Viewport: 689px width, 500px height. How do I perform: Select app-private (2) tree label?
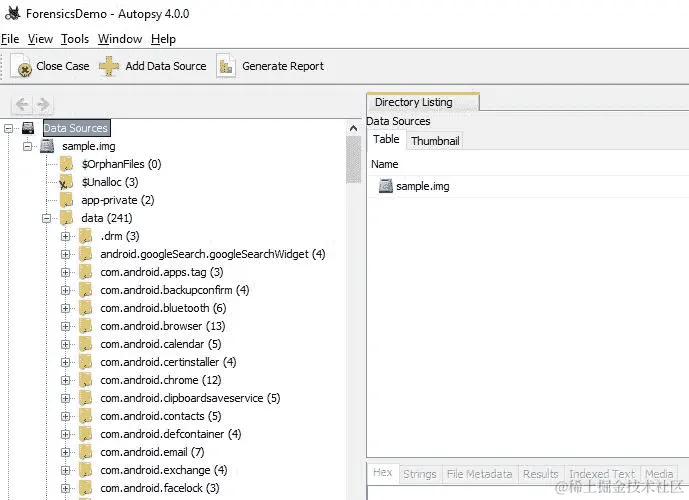(118, 200)
